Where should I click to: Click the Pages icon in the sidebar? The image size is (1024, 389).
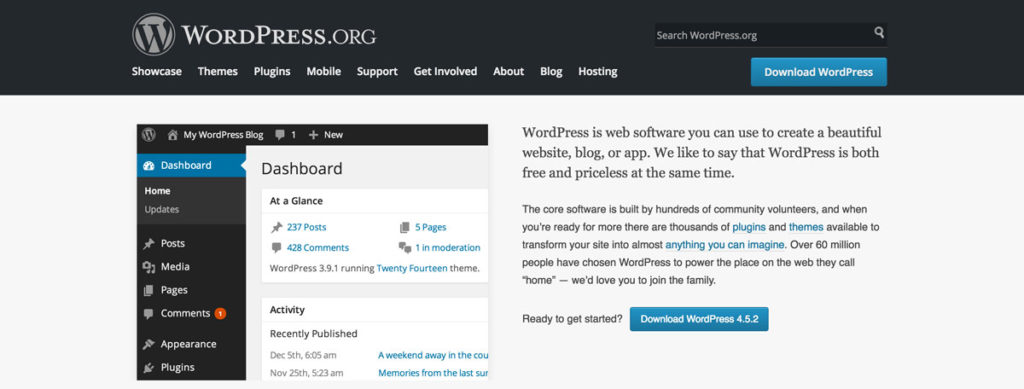(x=149, y=290)
